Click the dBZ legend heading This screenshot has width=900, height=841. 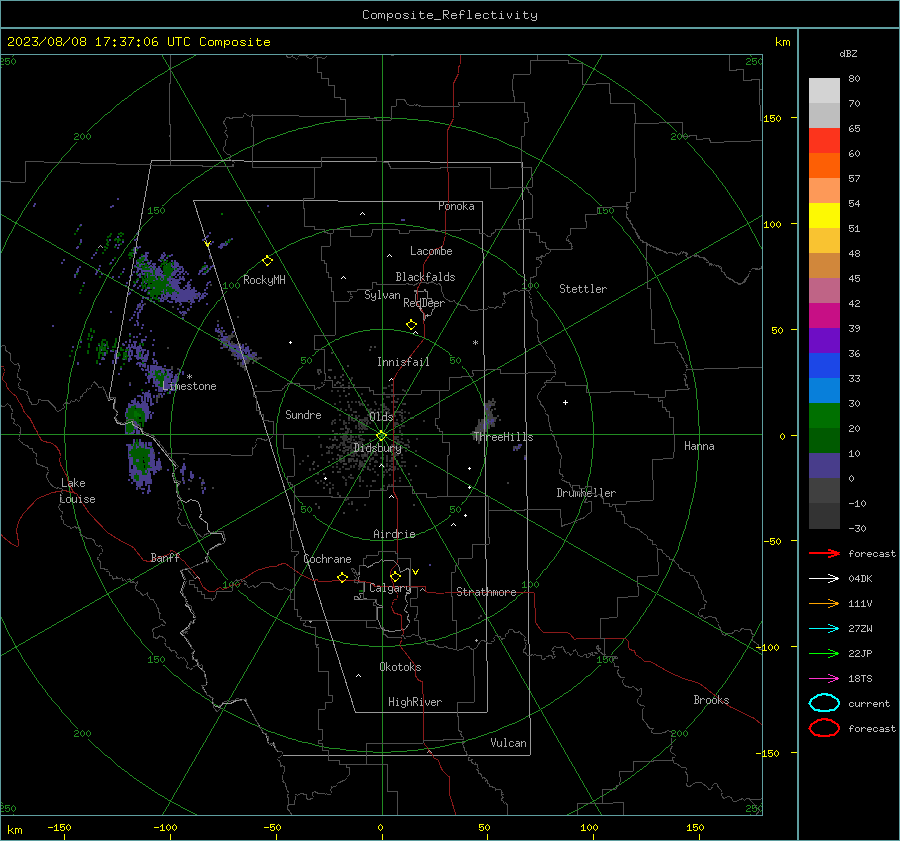[848, 53]
